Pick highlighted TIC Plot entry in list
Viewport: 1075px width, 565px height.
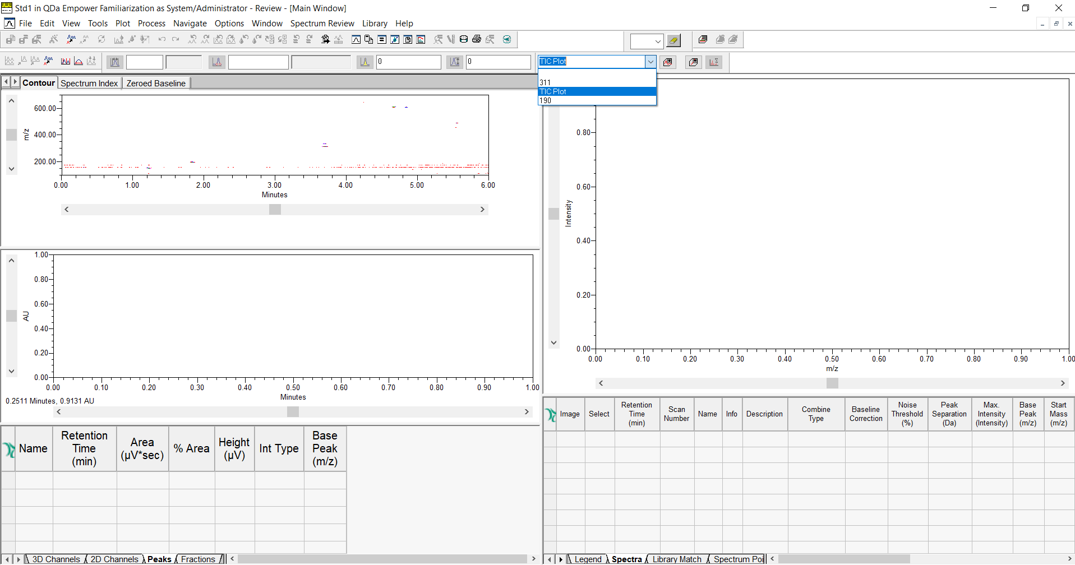pyautogui.click(x=597, y=91)
